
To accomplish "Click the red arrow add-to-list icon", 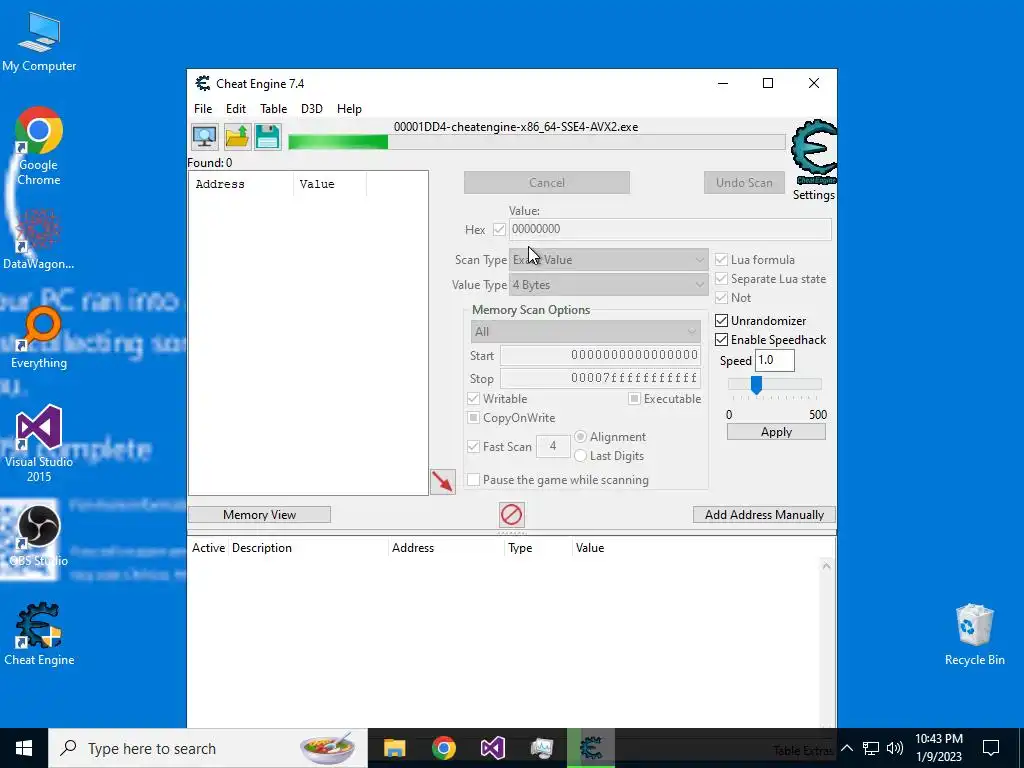I will coord(443,482).
